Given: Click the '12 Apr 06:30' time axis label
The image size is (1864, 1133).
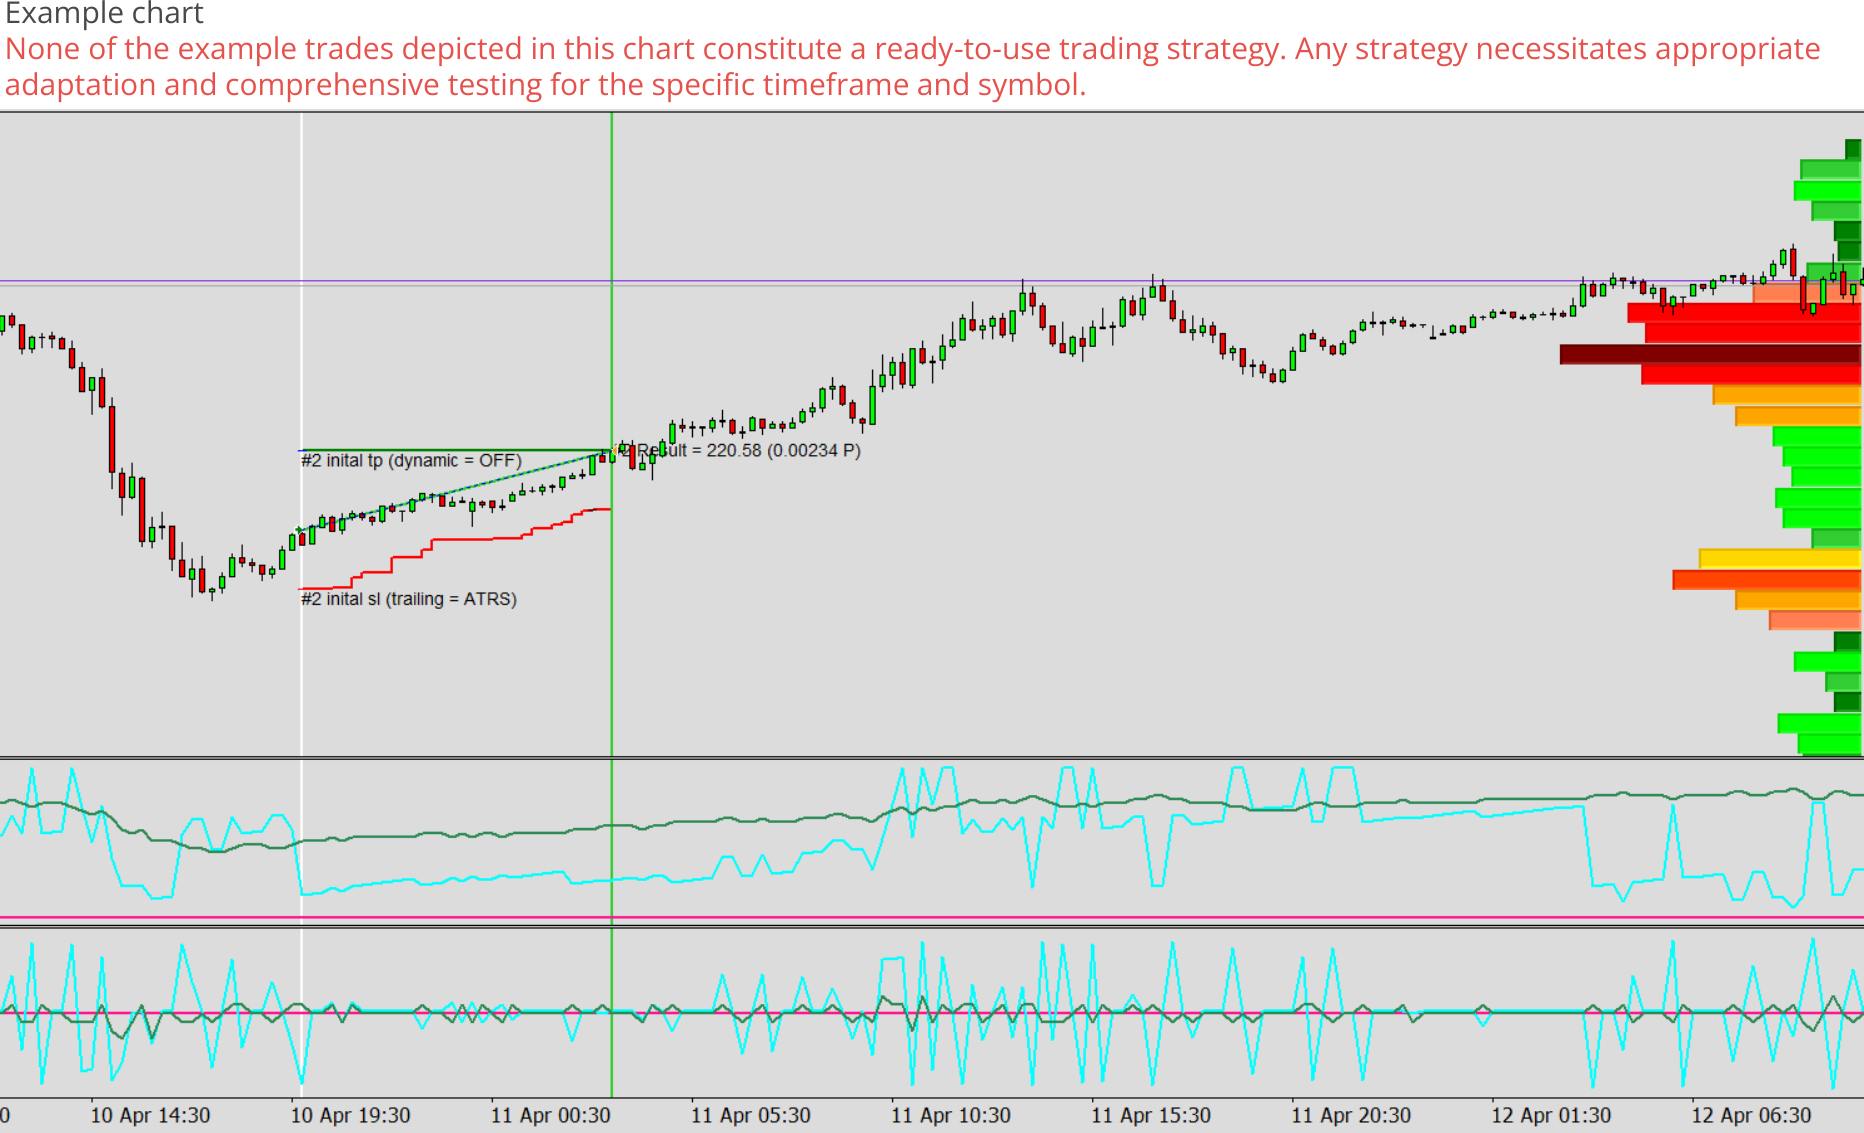Looking at the screenshot, I should [1751, 1115].
